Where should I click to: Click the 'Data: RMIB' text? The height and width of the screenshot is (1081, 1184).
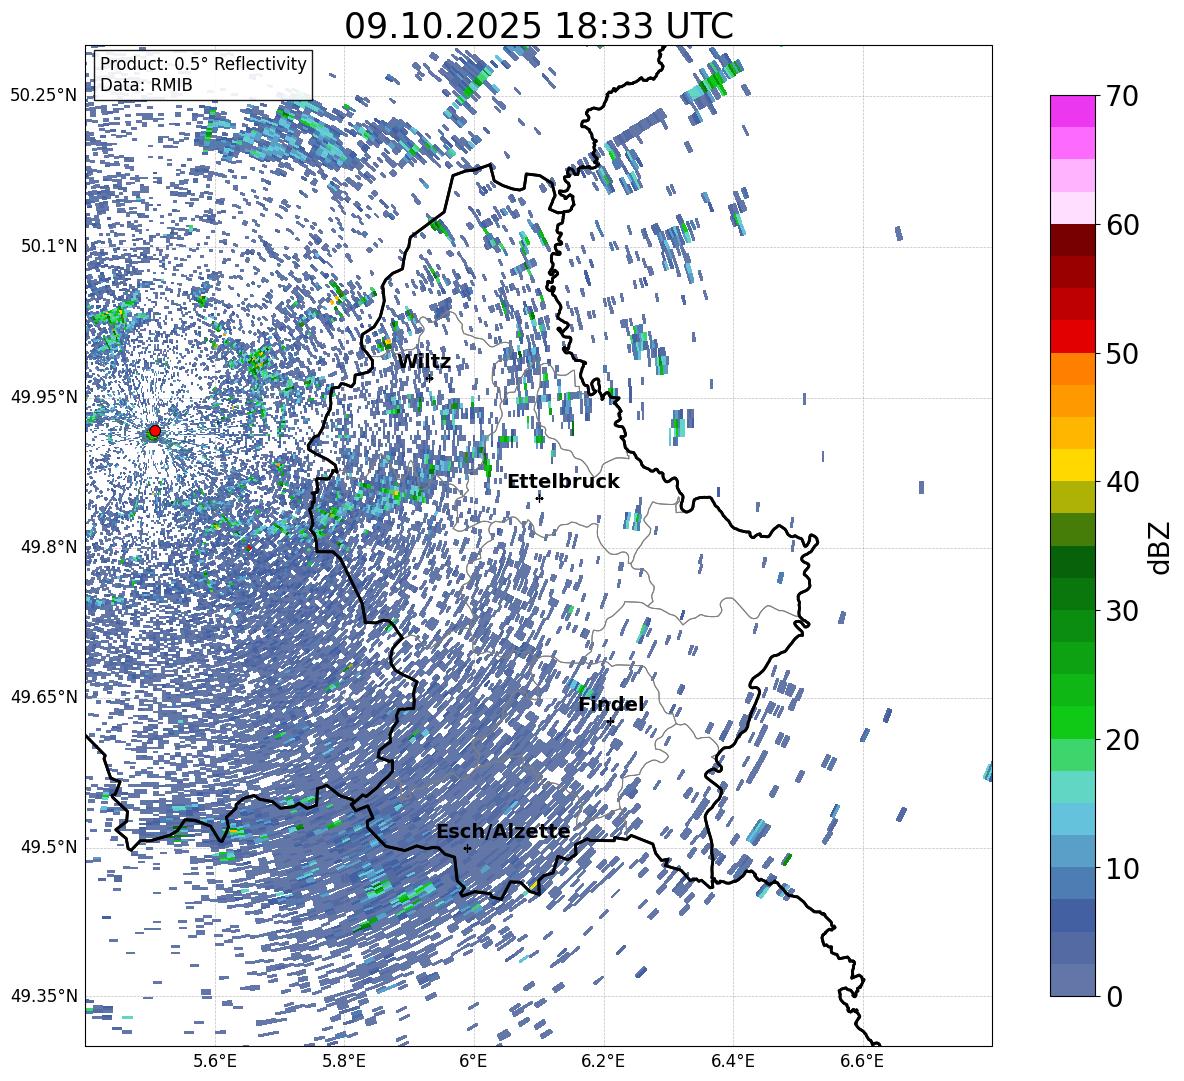click(146, 85)
